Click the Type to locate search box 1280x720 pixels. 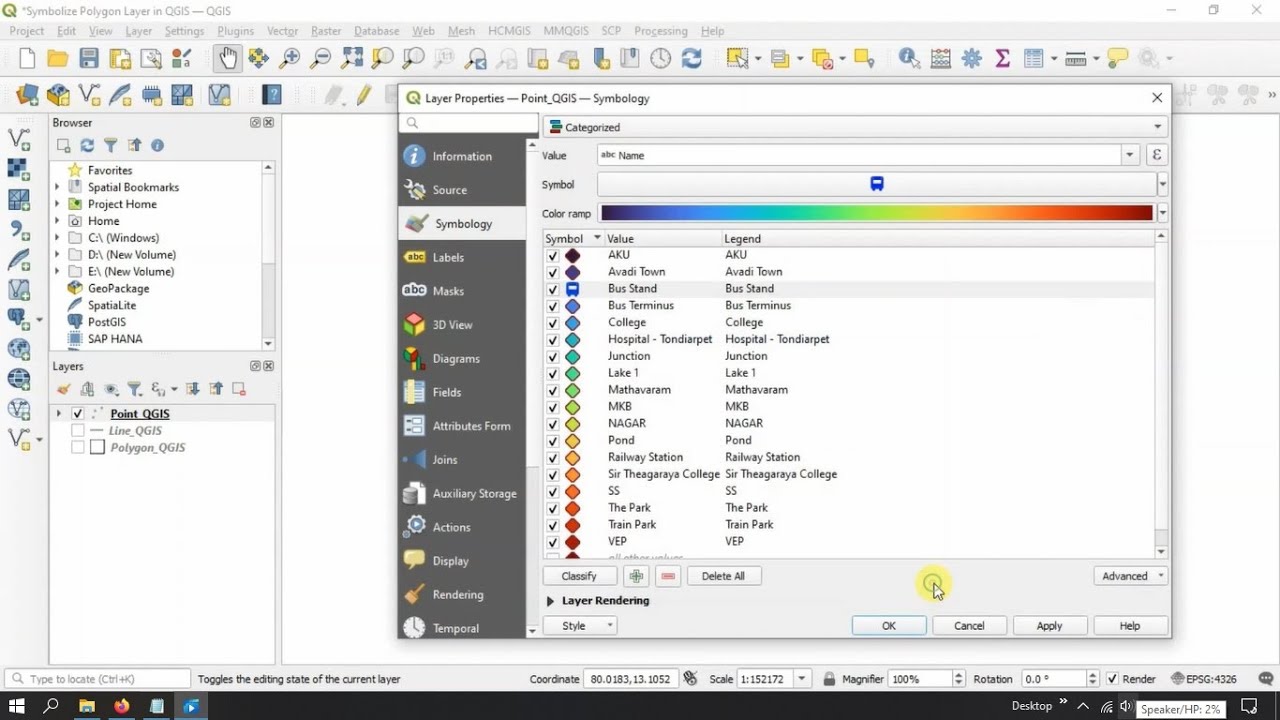pyautogui.click(x=98, y=679)
